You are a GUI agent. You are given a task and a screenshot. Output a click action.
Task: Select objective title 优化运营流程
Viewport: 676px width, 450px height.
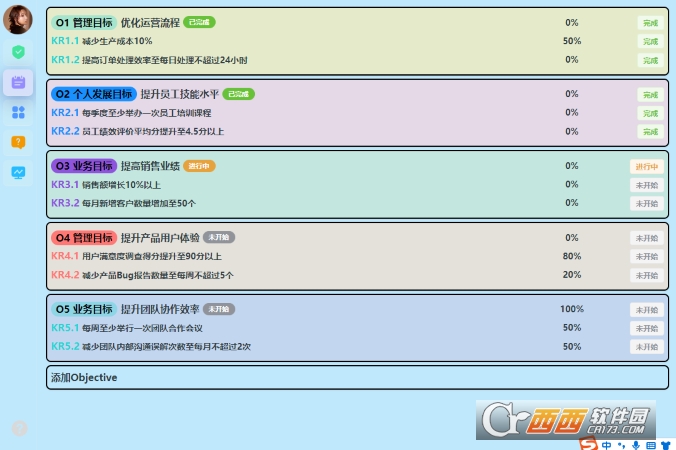150,22
